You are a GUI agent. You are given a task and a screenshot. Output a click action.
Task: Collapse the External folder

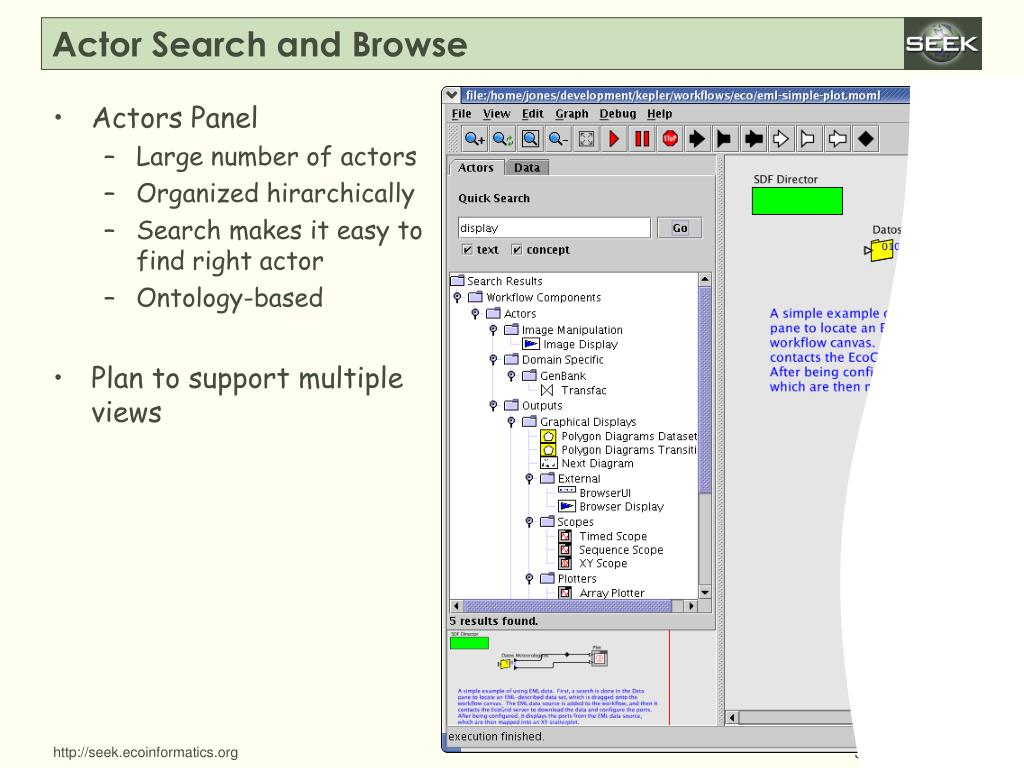point(530,479)
